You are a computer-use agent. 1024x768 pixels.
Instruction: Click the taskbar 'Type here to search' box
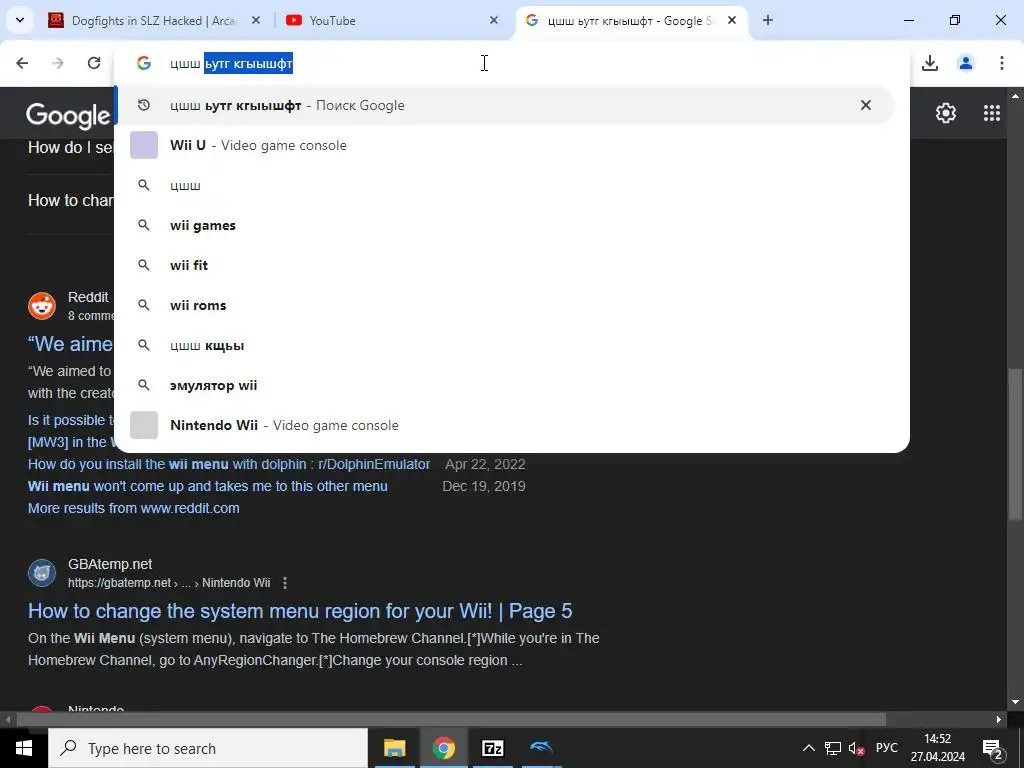click(x=208, y=748)
